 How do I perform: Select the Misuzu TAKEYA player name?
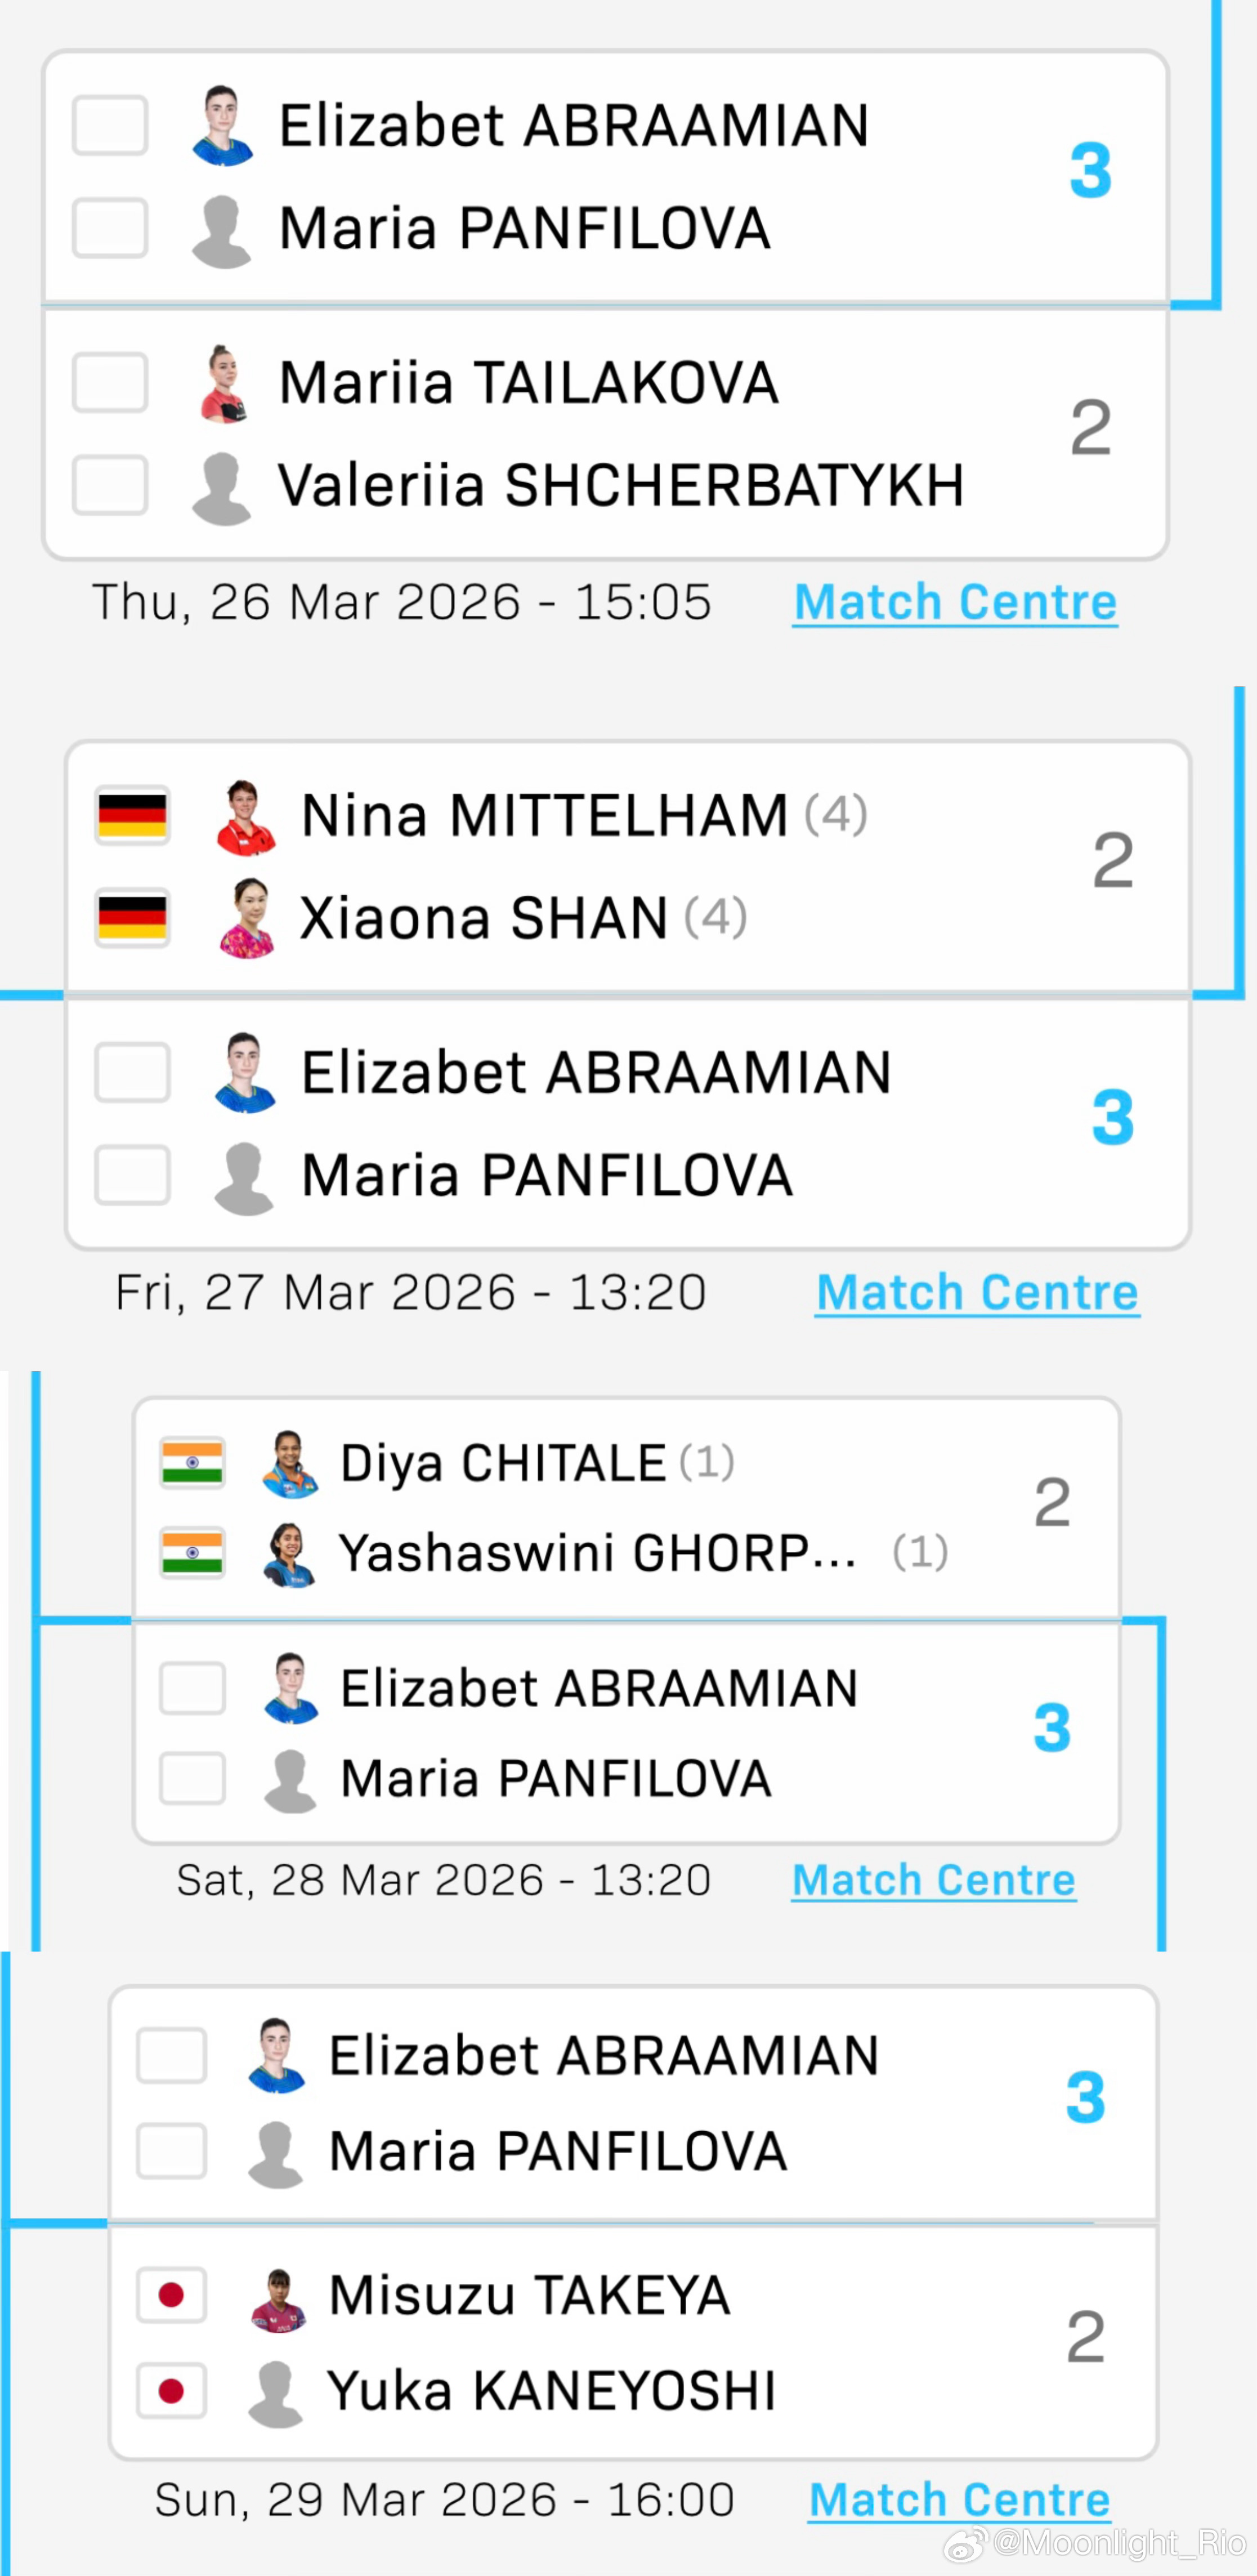[x=529, y=2295]
